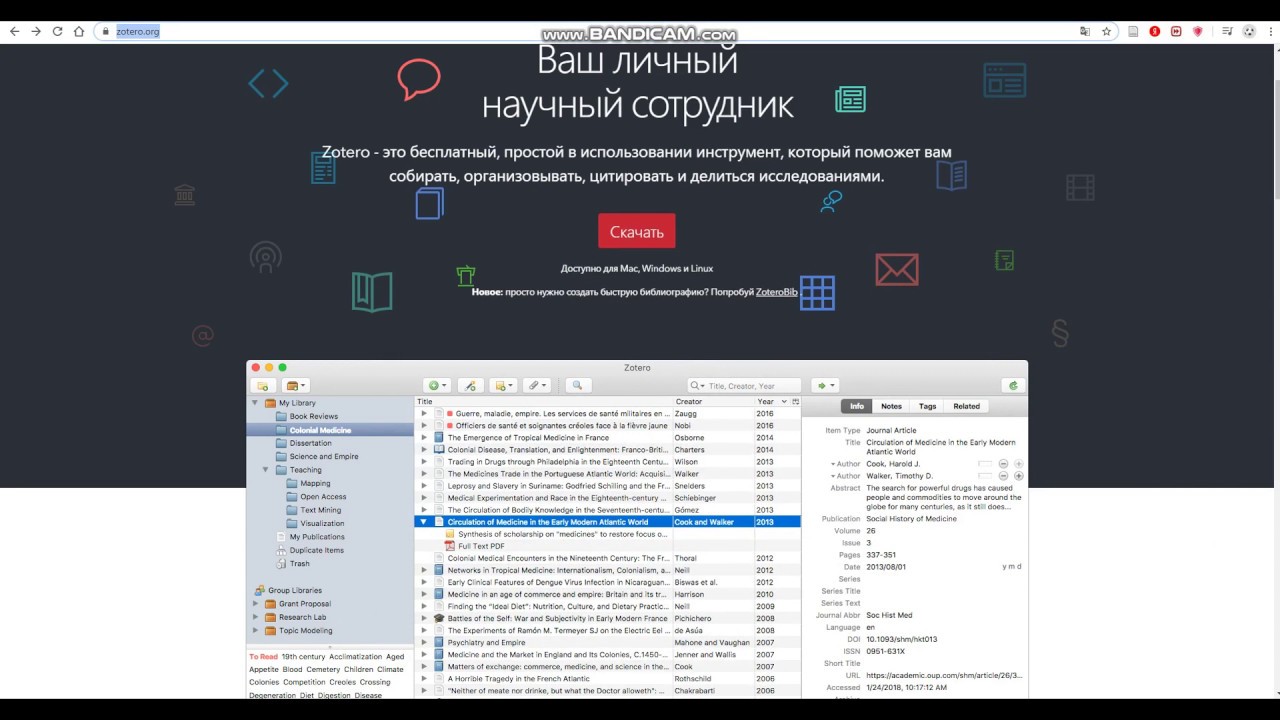Viewport: 1280px width, 720px height.
Task: Toggle name field mode for Cook, Harold J.
Action: coord(985,464)
